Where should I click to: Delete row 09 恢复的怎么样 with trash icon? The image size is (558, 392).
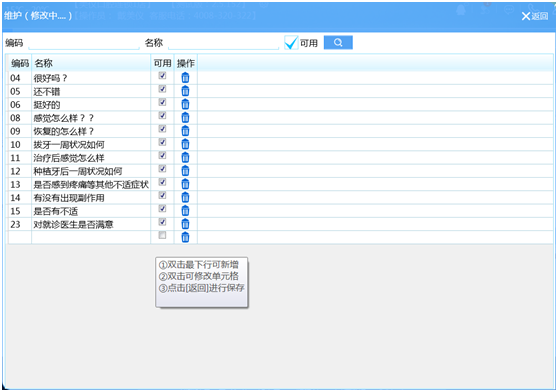click(x=185, y=131)
